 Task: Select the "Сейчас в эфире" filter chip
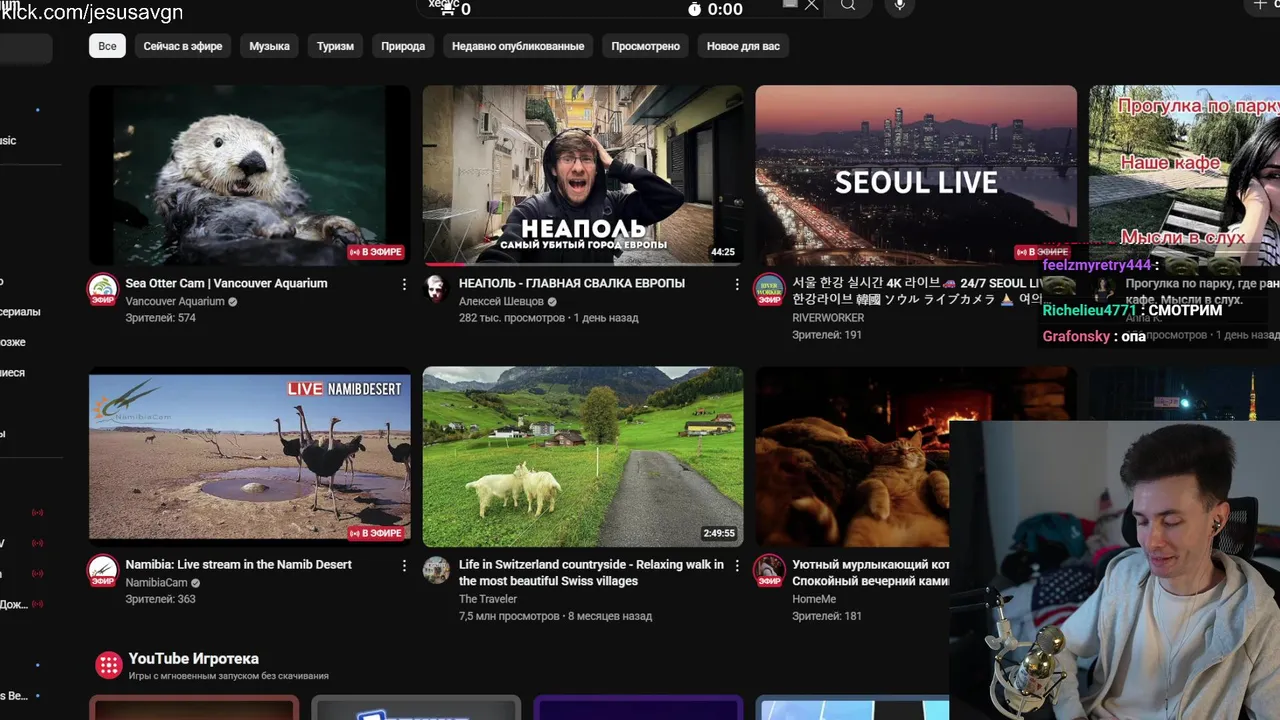(183, 46)
